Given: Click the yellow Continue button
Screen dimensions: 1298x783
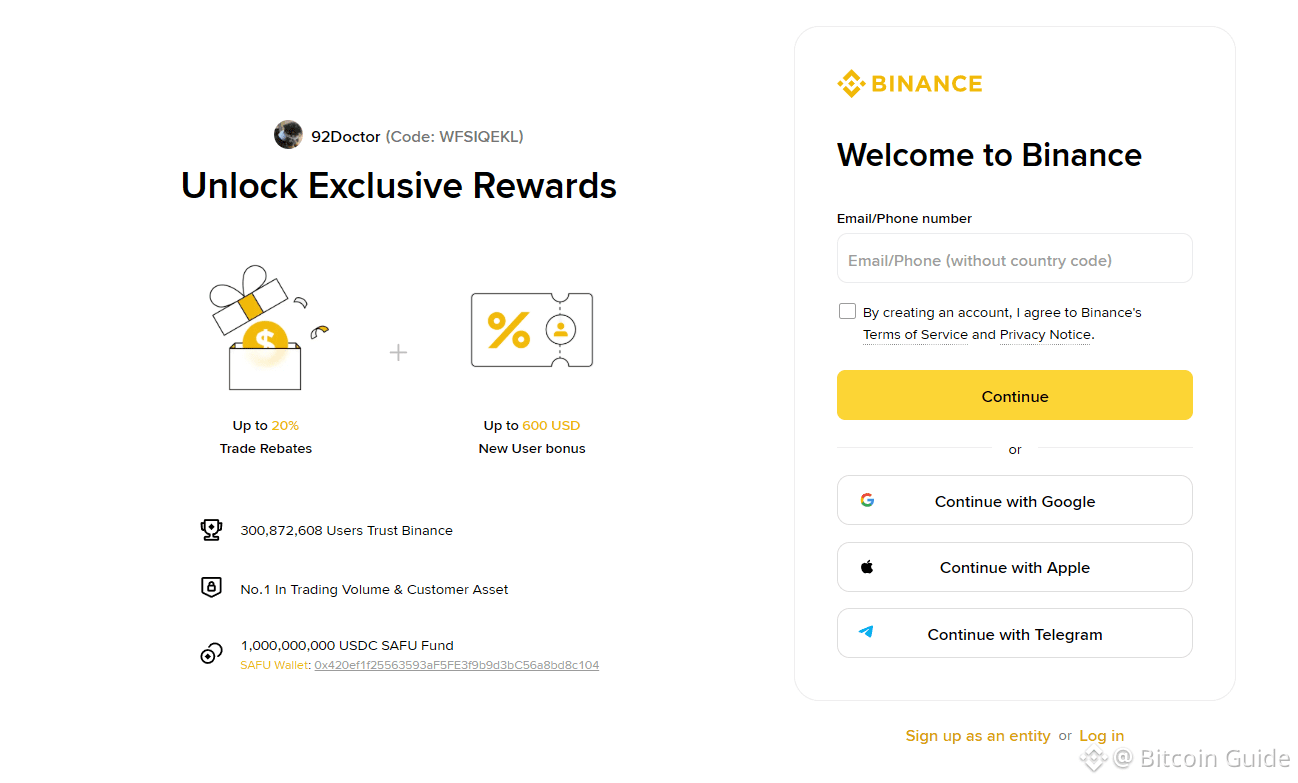Looking at the screenshot, I should tap(1014, 395).
